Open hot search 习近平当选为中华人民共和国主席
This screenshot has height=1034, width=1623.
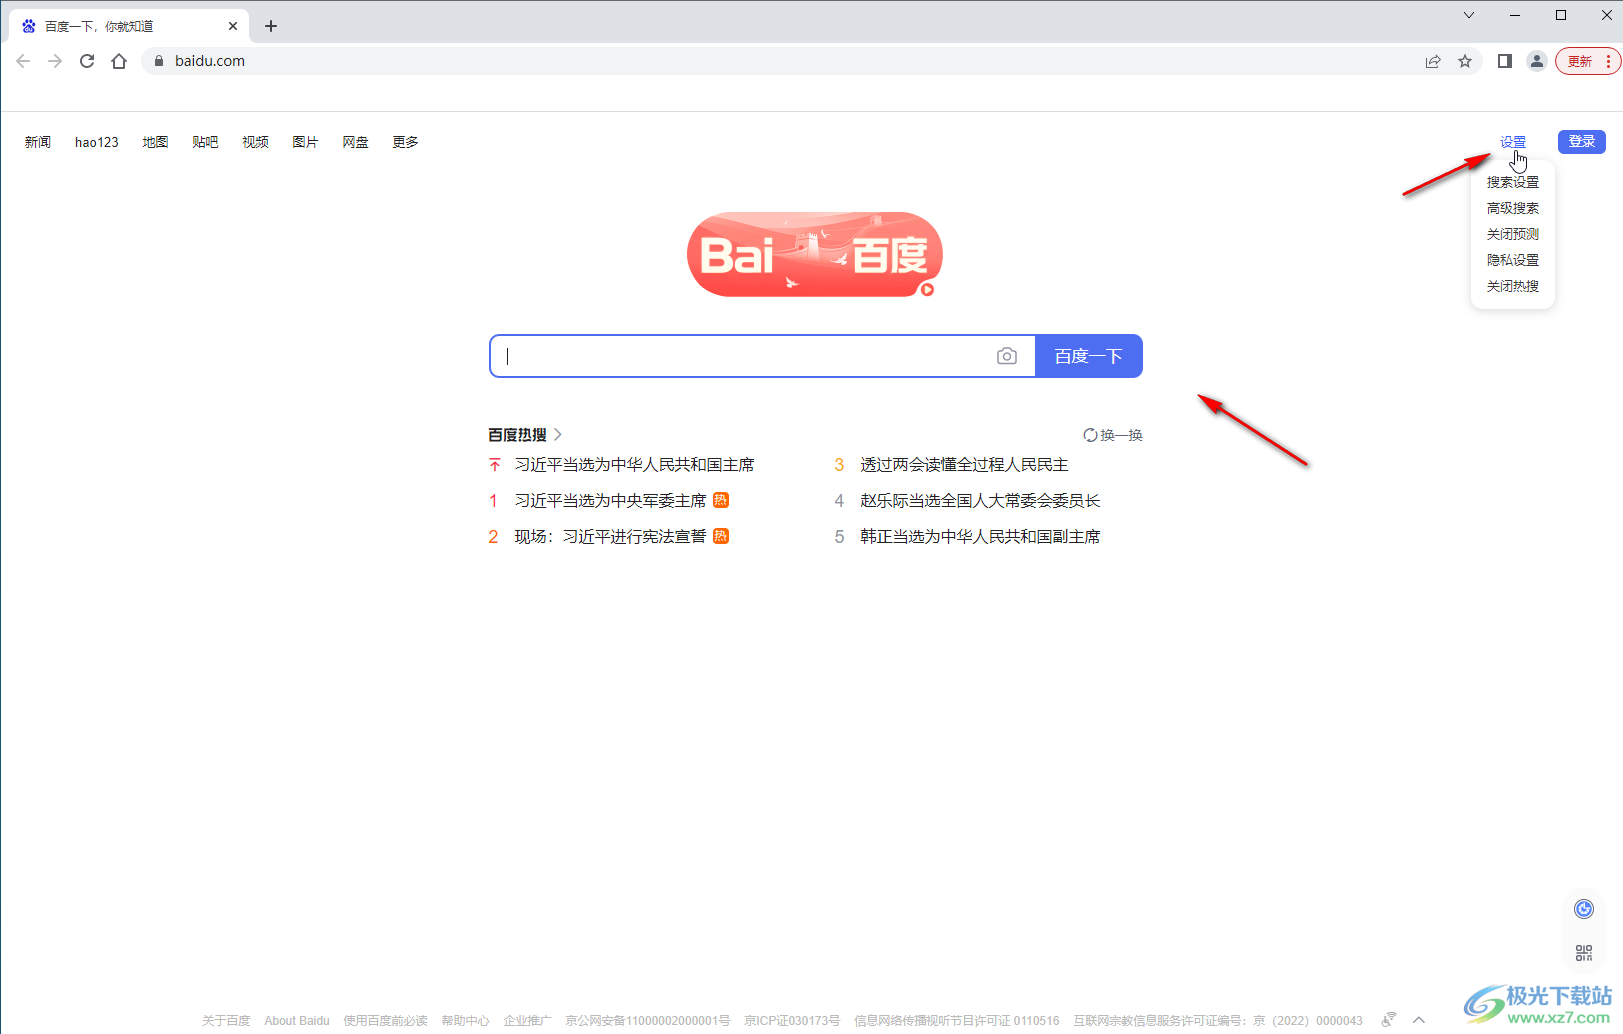[634, 465]
